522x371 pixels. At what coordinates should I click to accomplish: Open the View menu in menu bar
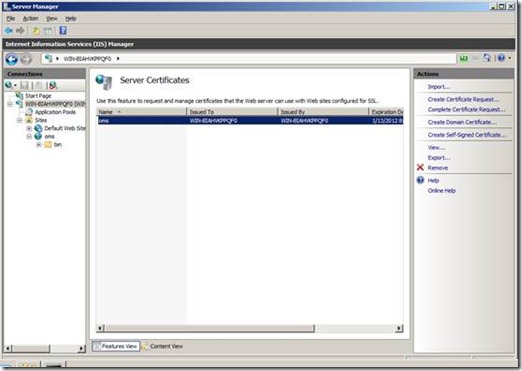coord(51,18)
